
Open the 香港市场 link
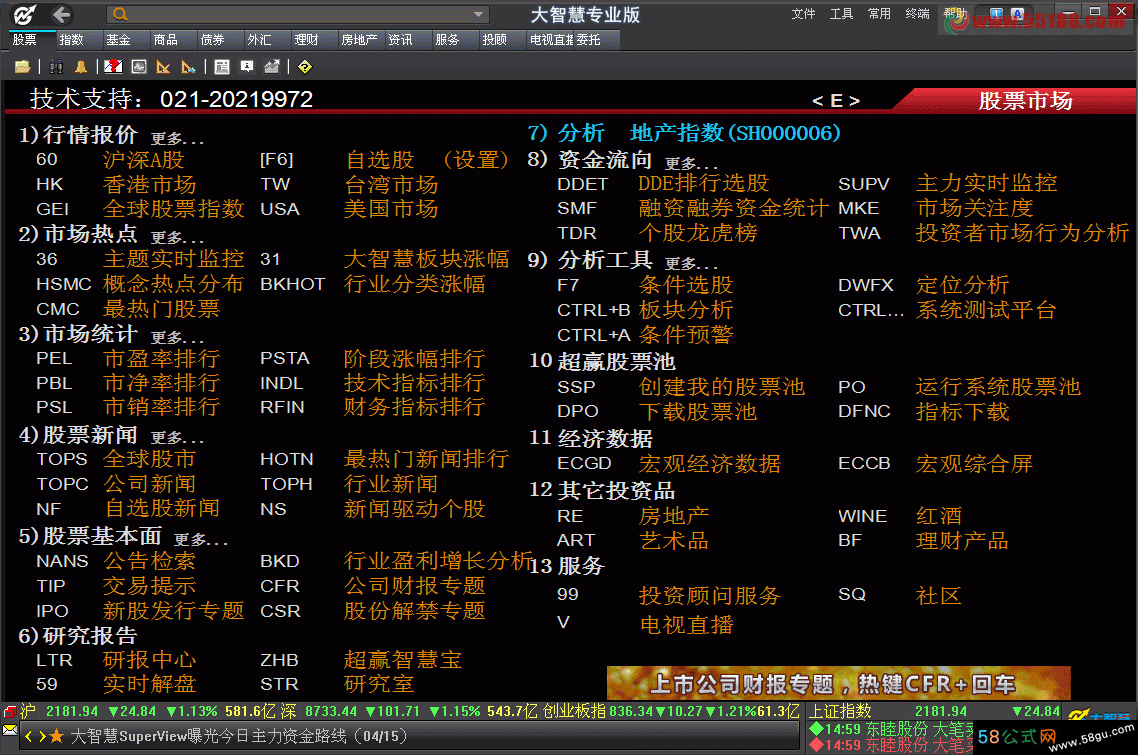pyautogui.click(x=150, y=184)
